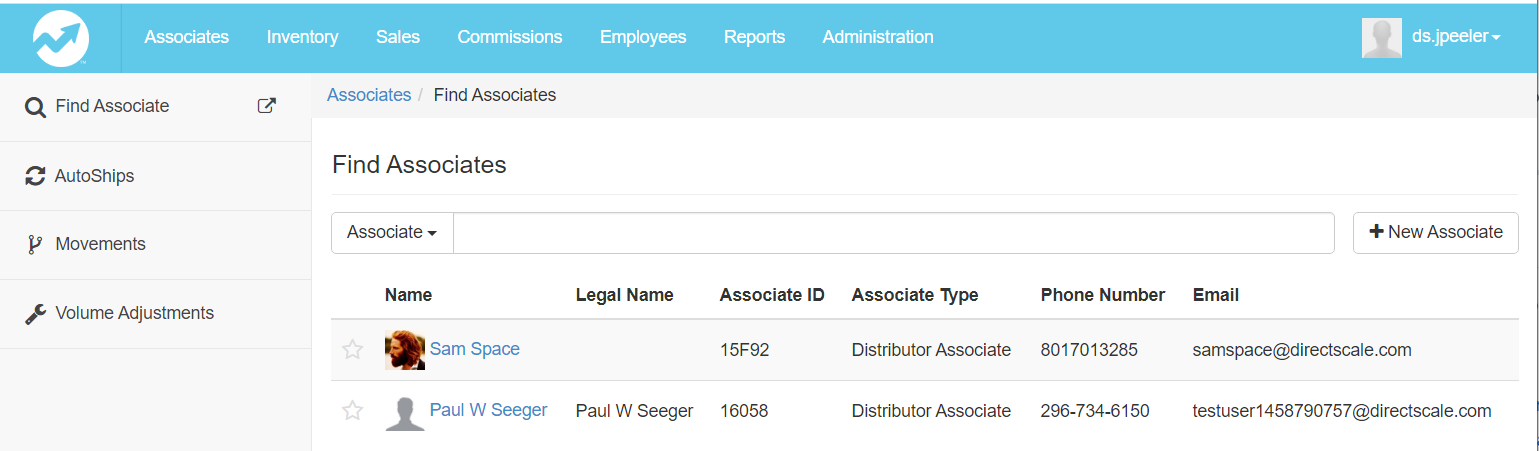Select the Reports menu item
Image resolution: width=1539 pixels, height=451 pixels.
click(754, 37)
